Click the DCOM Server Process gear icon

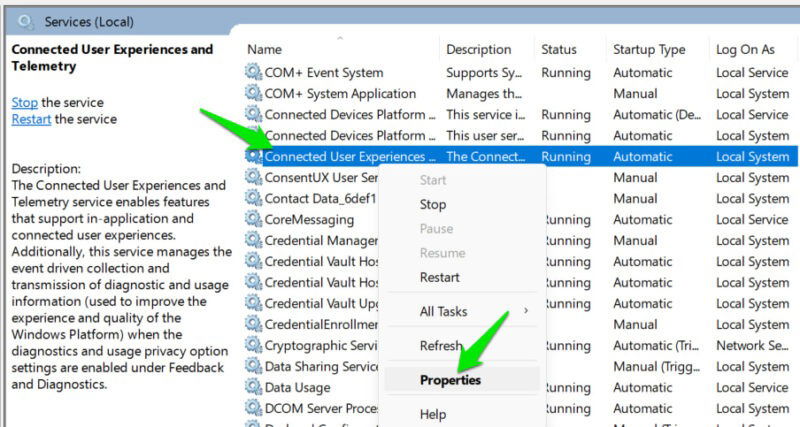click(253, 408)
